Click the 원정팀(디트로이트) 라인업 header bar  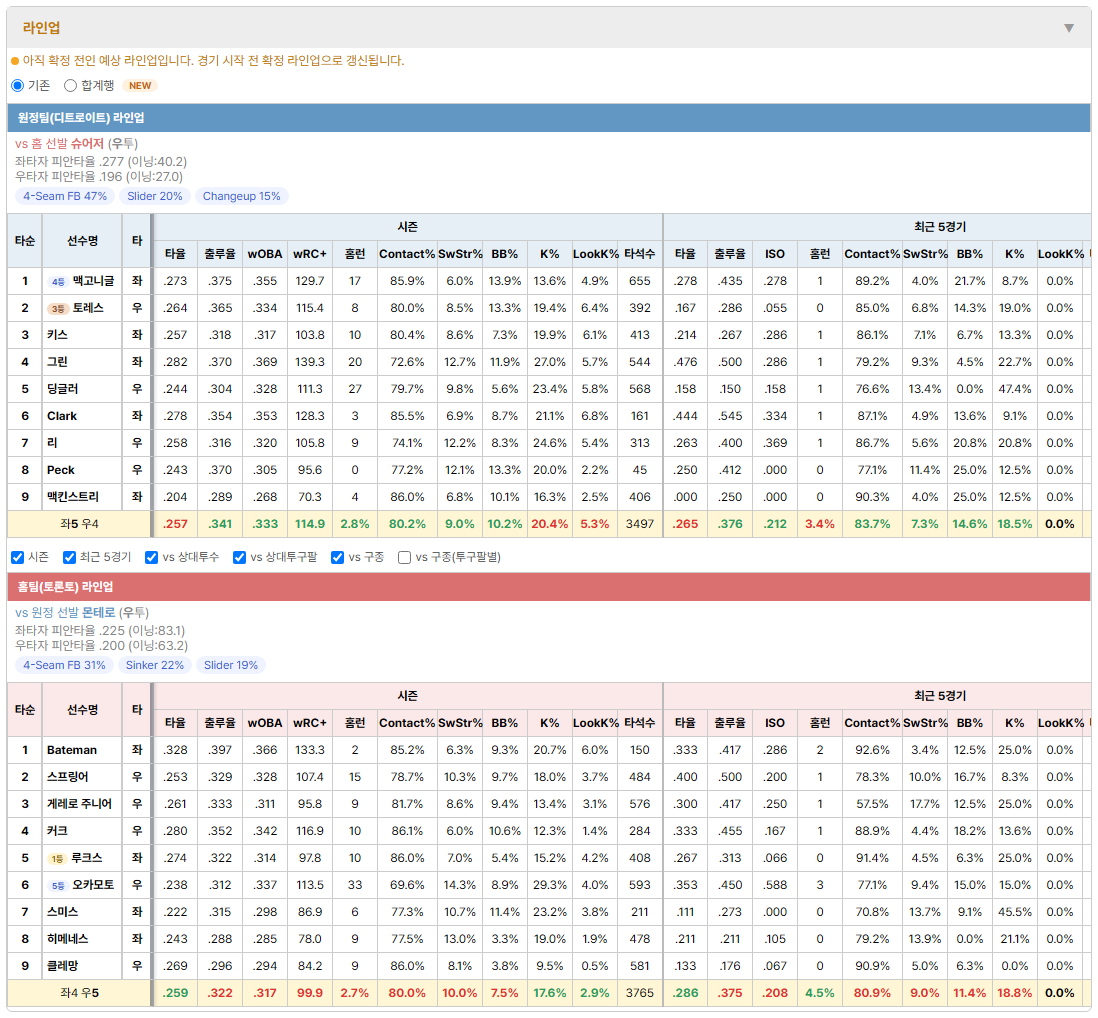[549, 118]
